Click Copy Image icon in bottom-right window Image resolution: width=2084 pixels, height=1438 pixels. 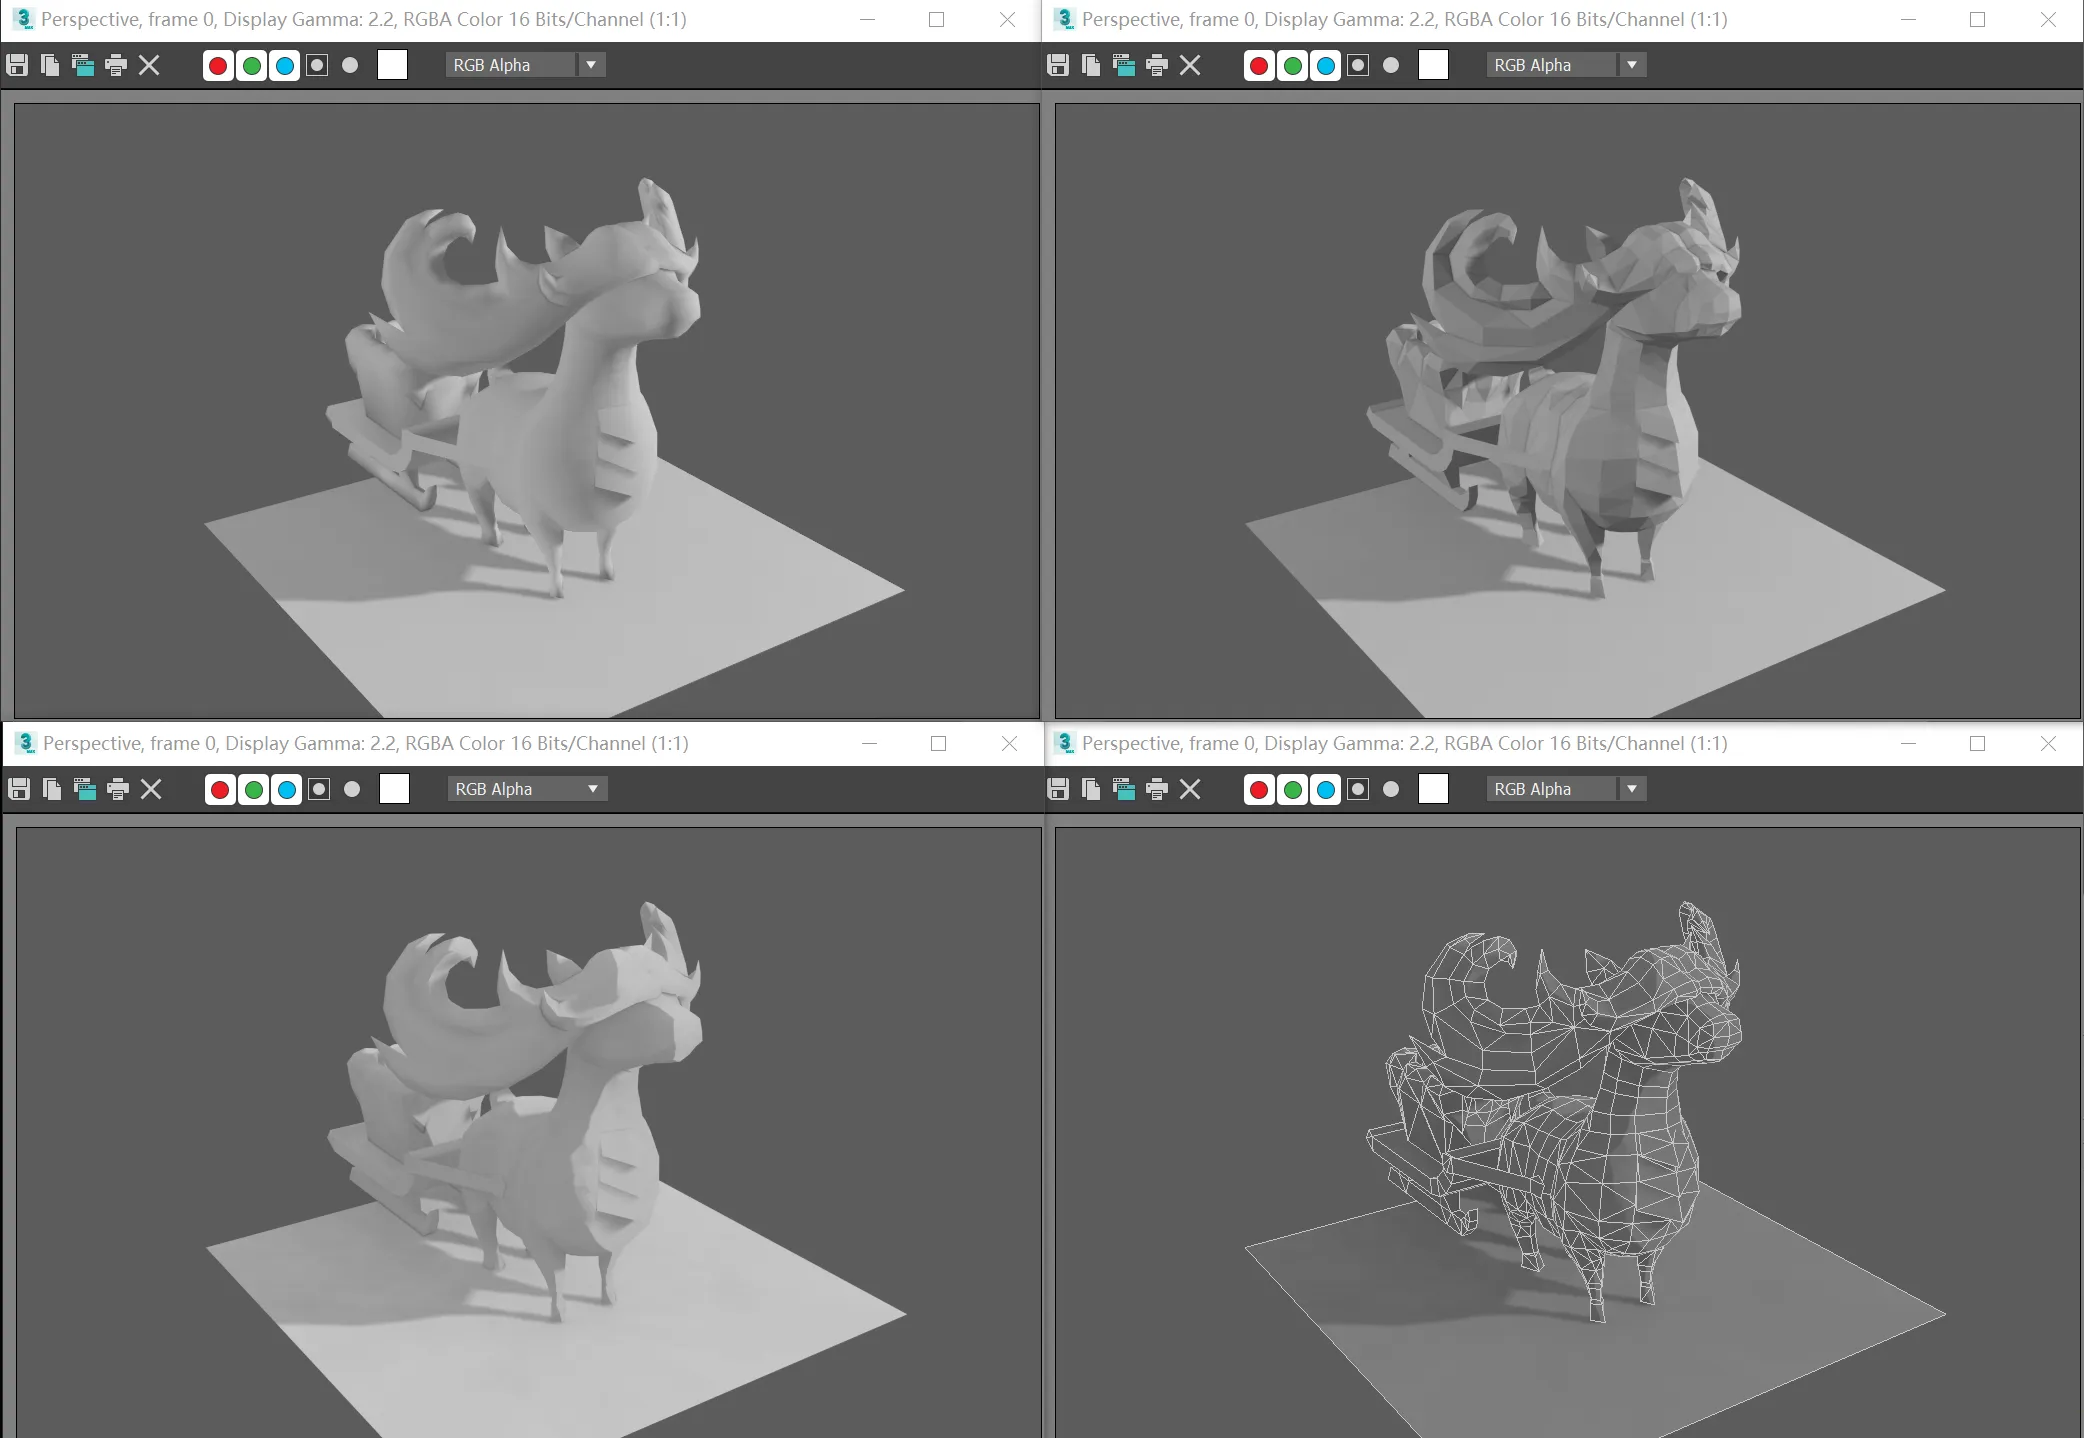pyautogui.click(x=1091, y=789)
